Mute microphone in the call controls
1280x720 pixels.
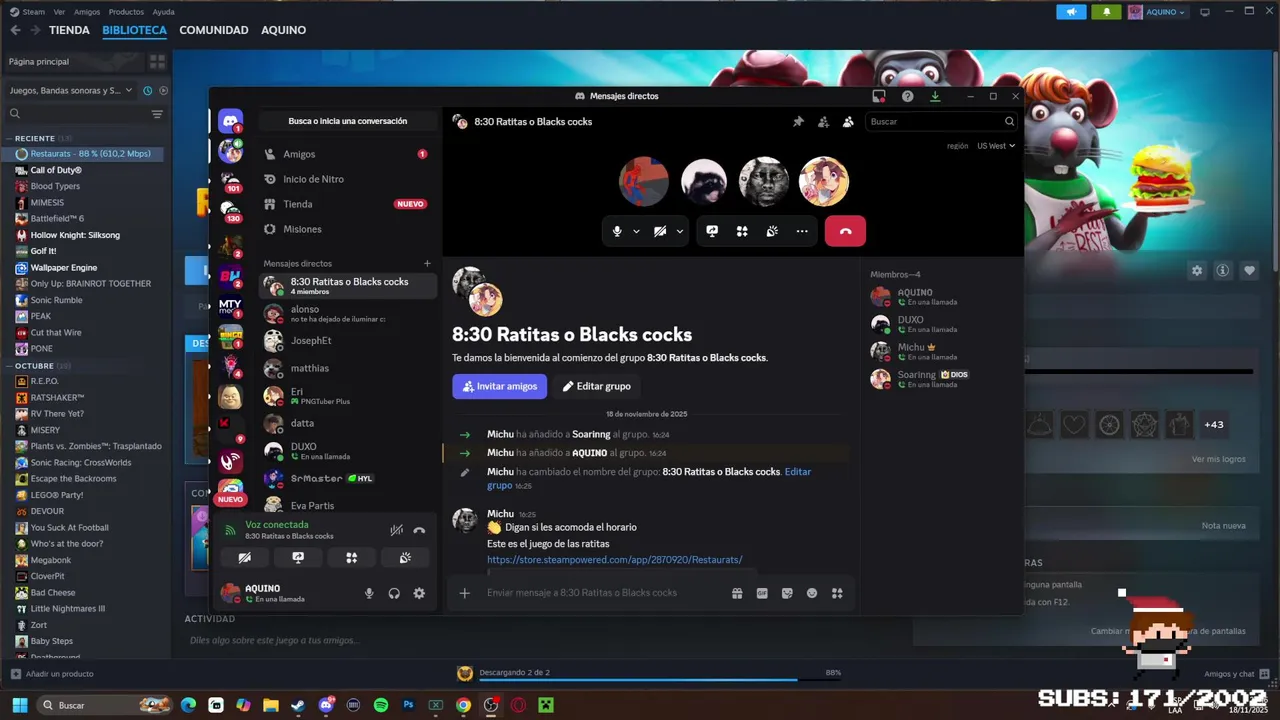617,231
